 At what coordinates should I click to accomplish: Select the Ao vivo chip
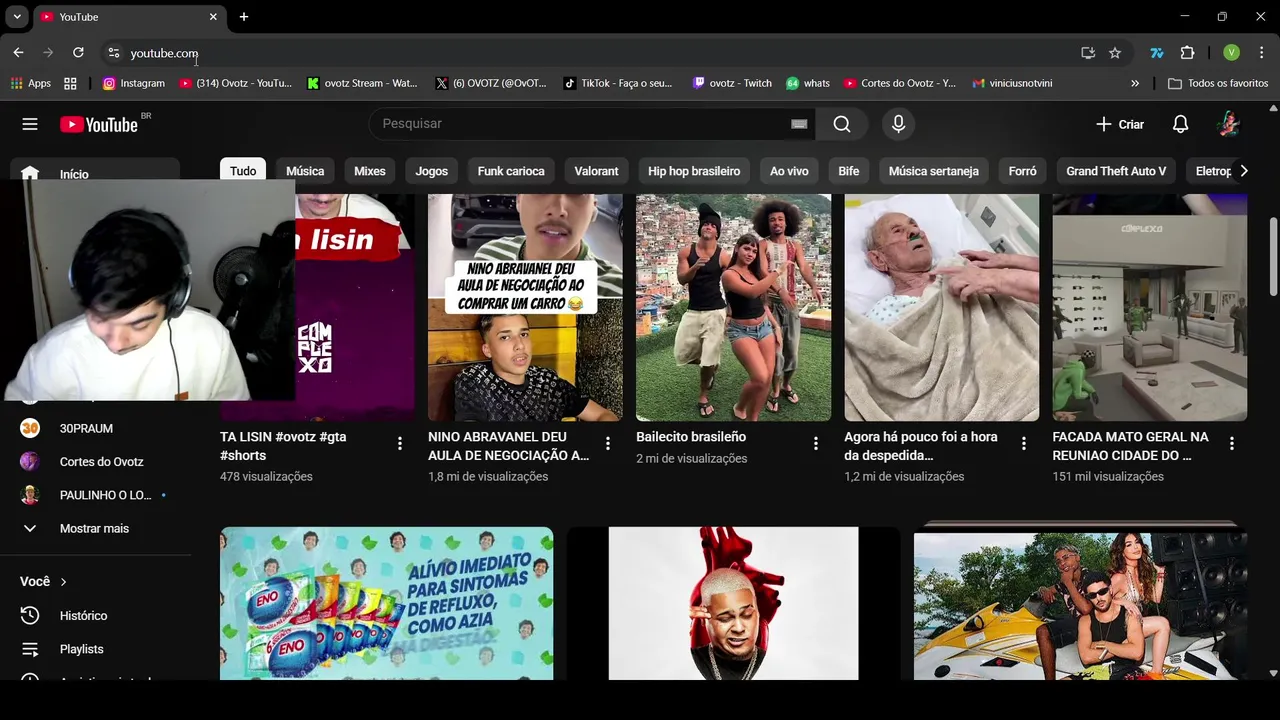[x=789, y=171]
